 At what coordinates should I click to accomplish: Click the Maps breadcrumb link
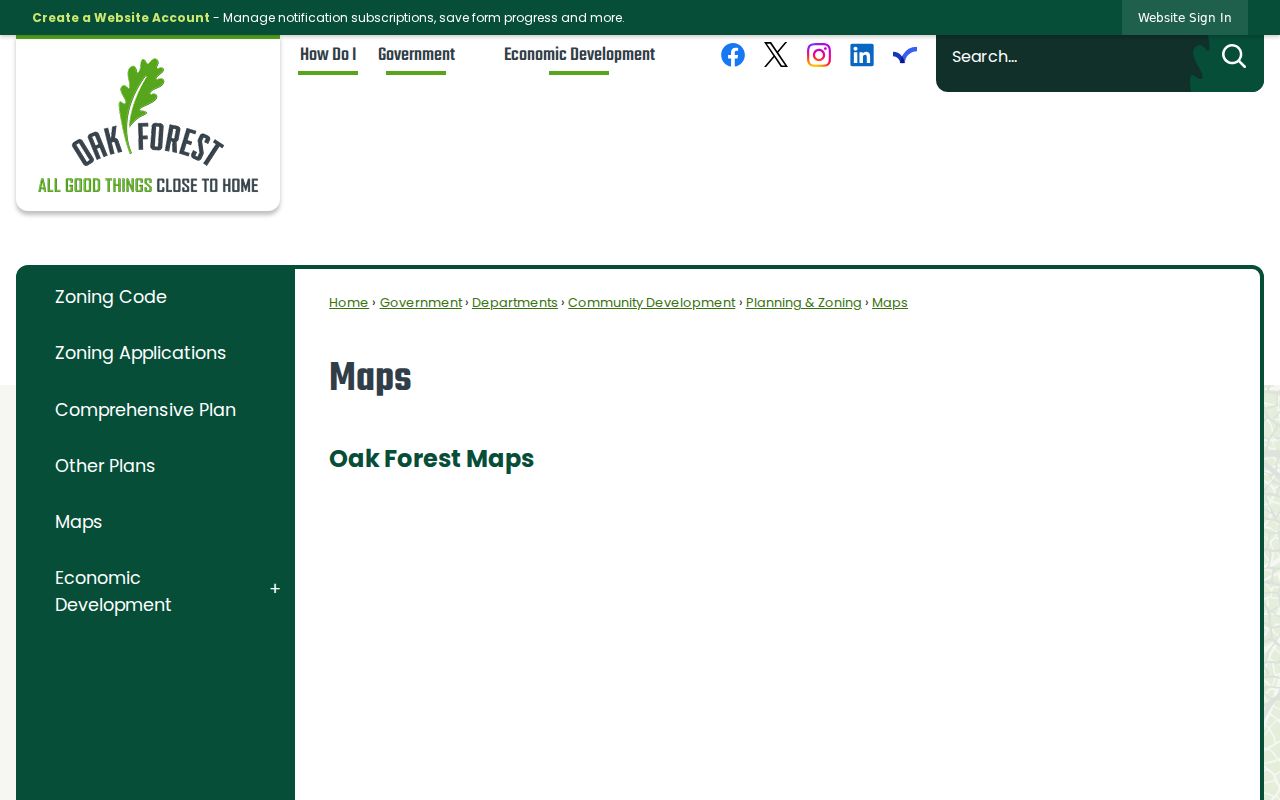click(x=890, y=302)
